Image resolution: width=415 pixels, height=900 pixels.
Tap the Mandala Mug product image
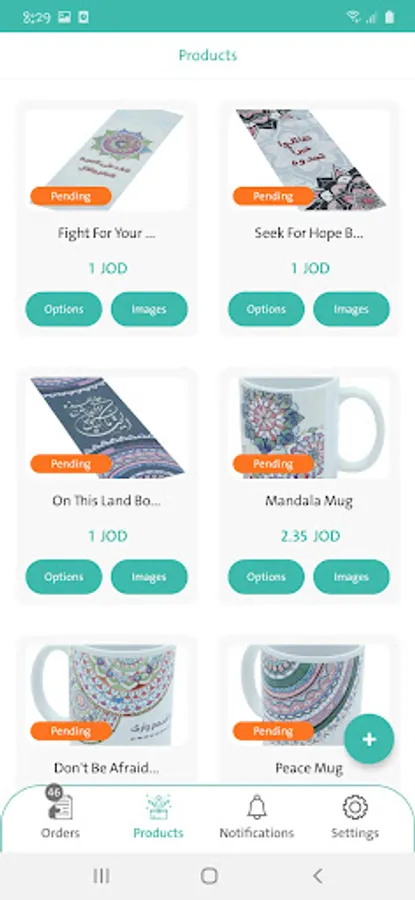309,428
